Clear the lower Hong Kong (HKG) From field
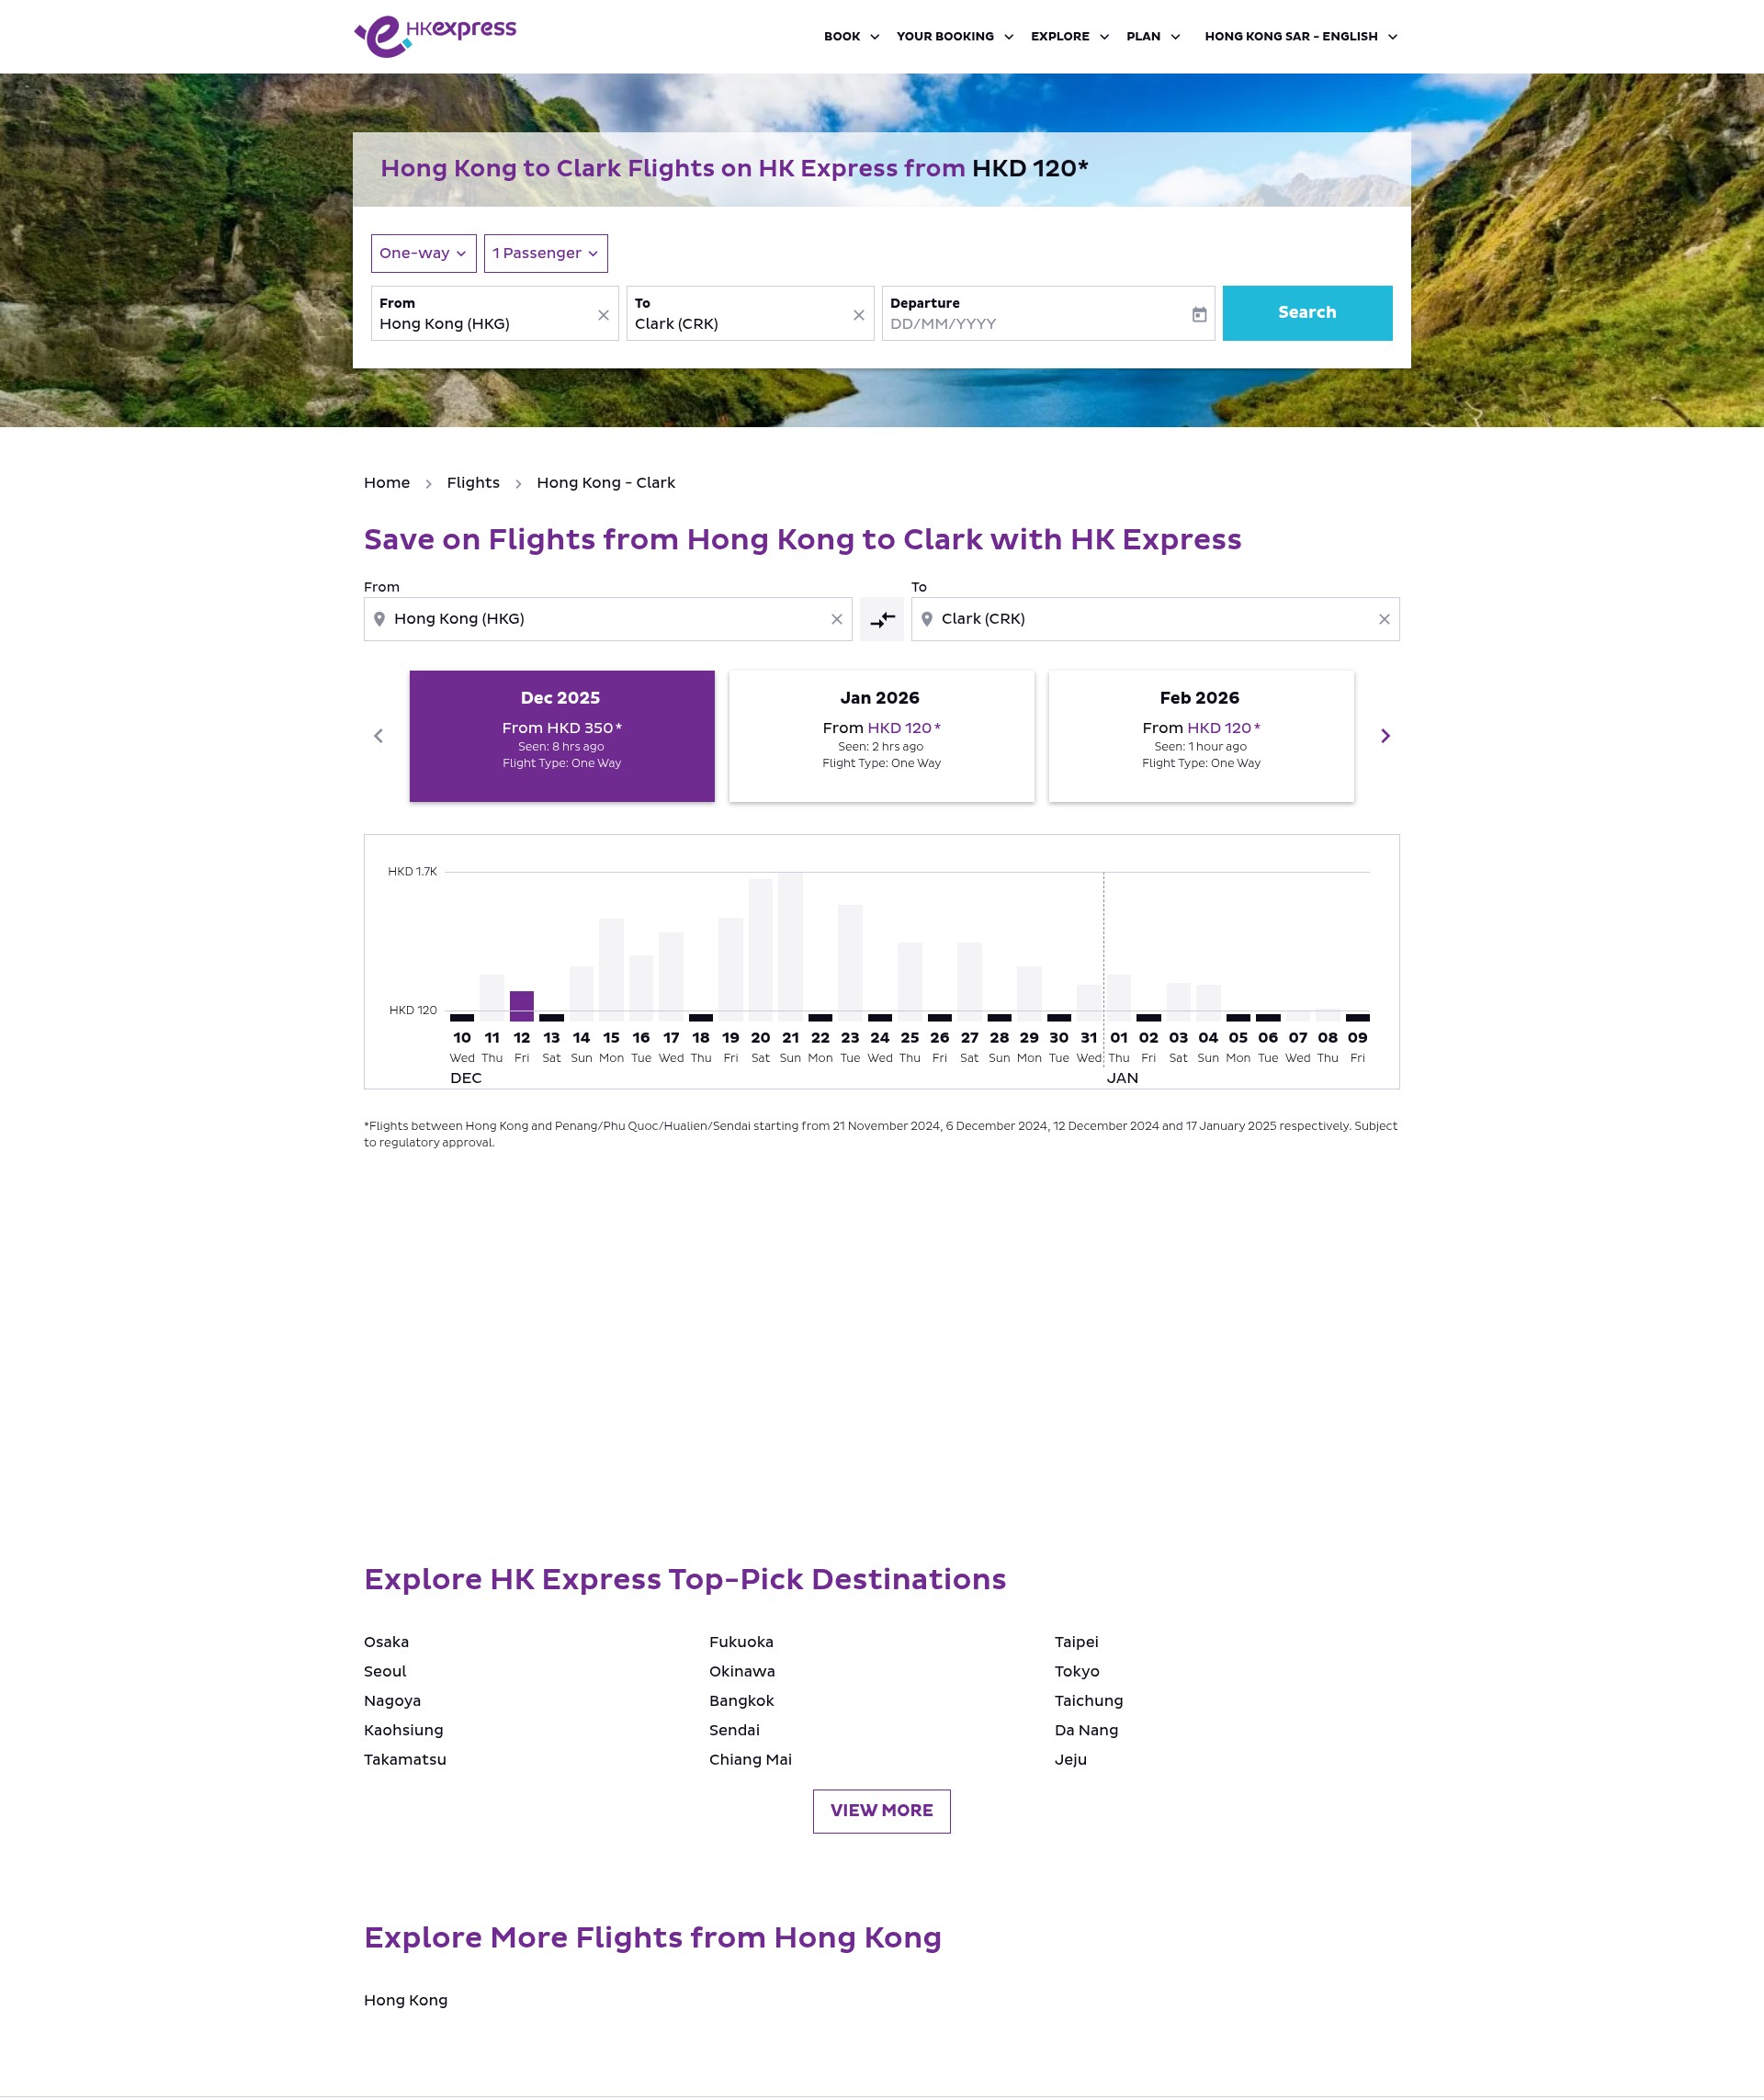The image size is (1764, 2100). 837,619
